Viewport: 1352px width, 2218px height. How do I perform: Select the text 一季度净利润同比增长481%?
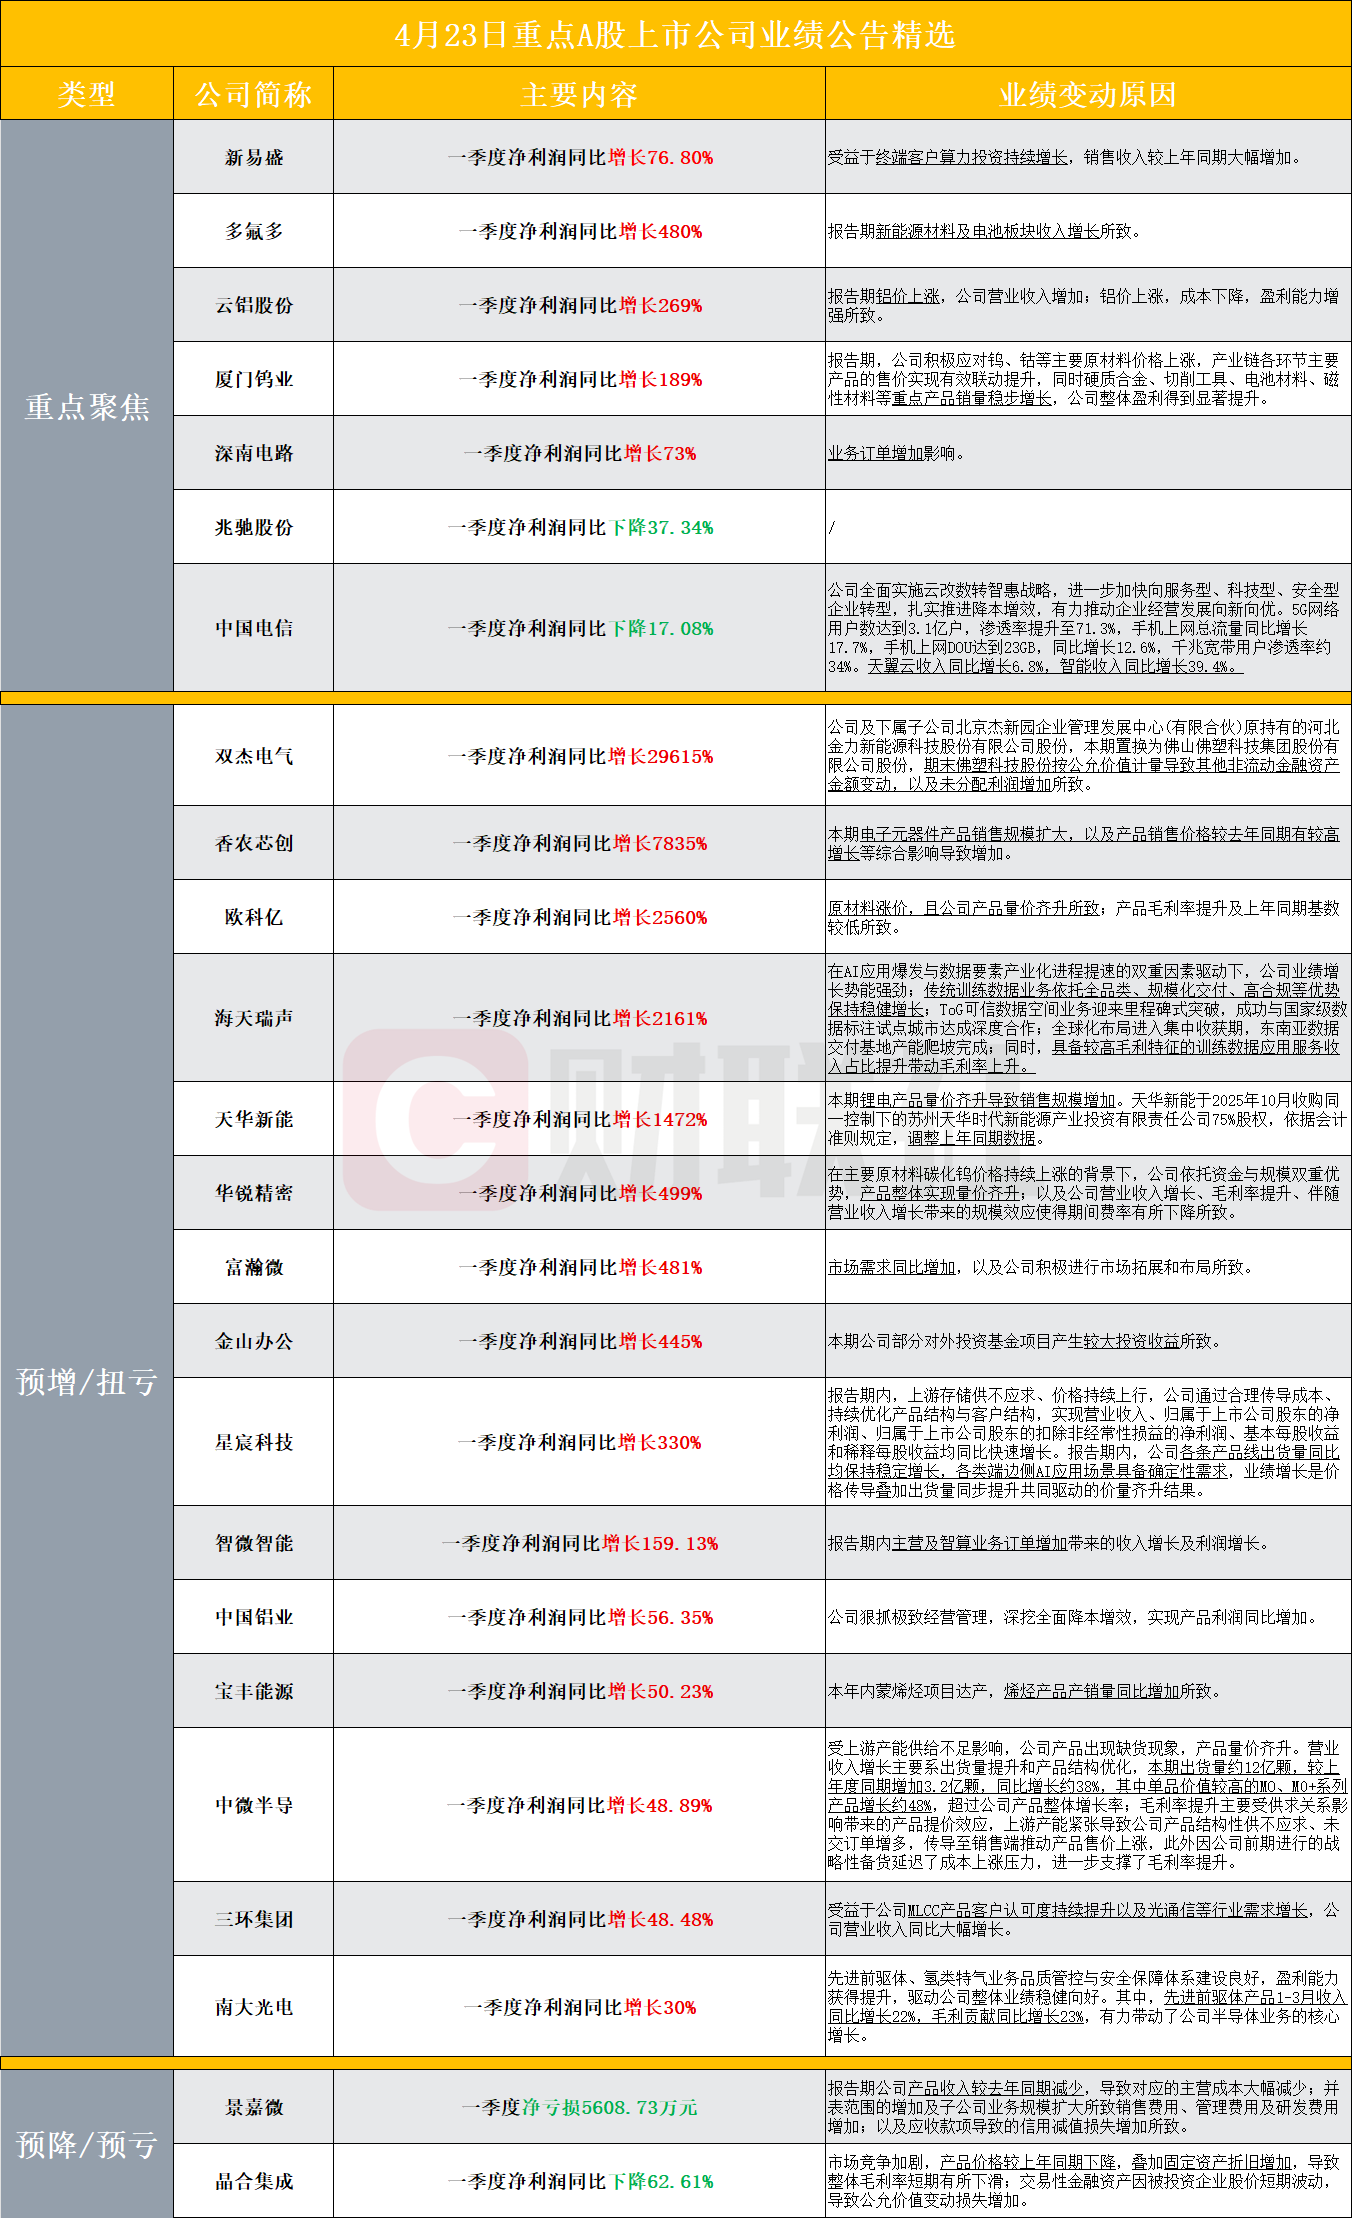click(x=580, y=1267)
